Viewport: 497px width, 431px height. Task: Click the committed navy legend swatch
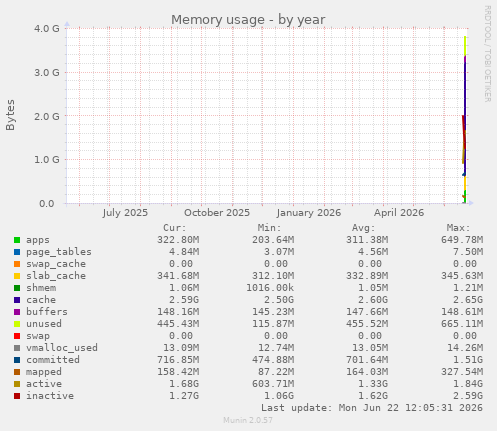tap(17, 360)
